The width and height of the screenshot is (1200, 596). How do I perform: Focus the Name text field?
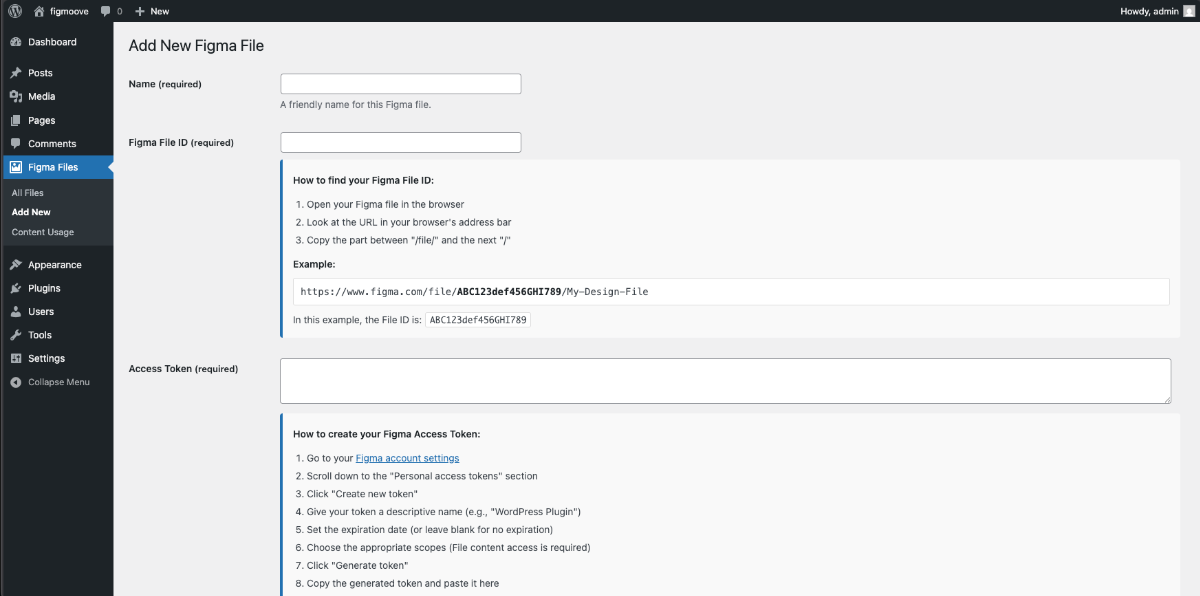coord(400,84)
